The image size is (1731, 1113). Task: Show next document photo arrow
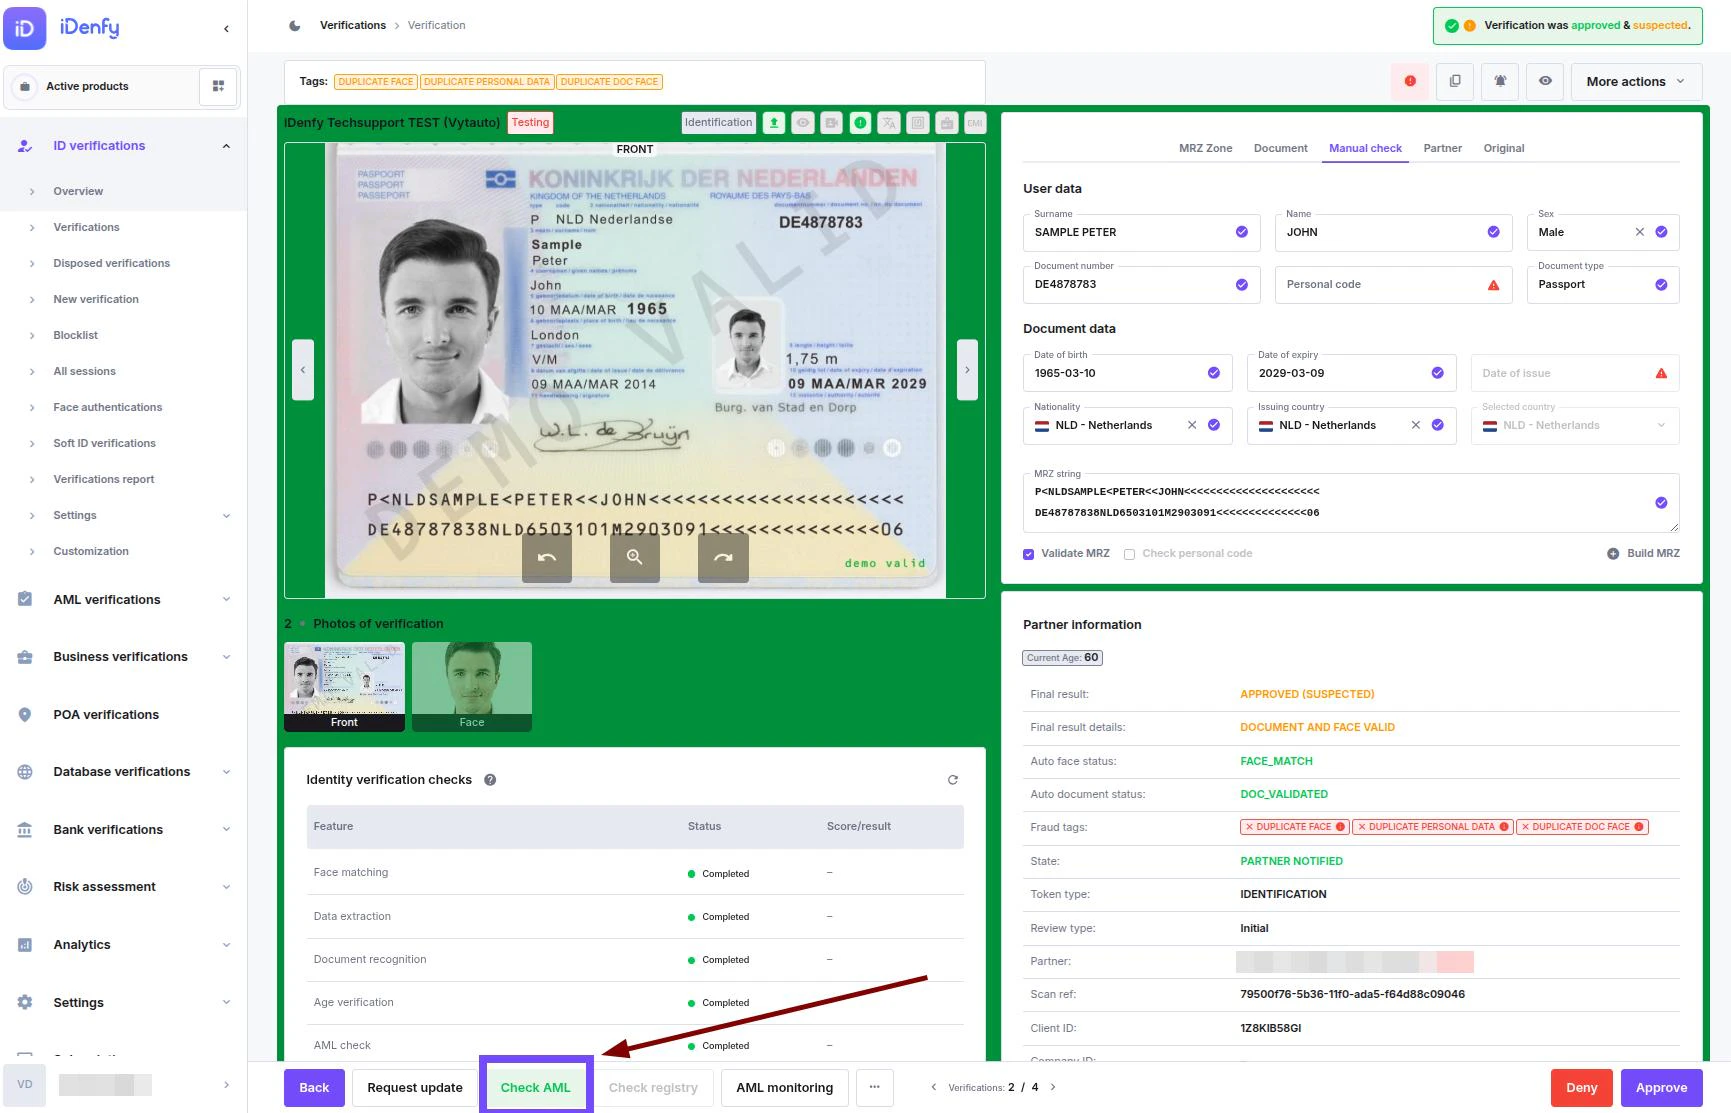click(967, 370)
